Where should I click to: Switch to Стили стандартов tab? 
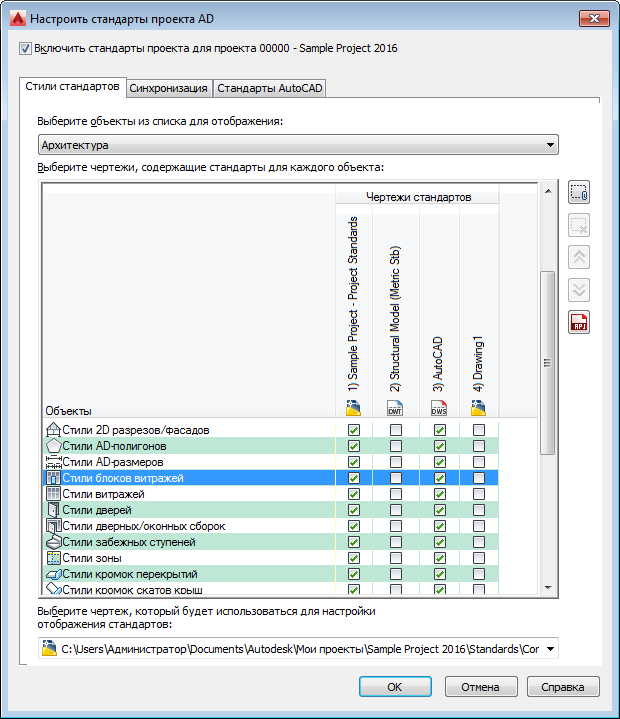coord(72,87)
